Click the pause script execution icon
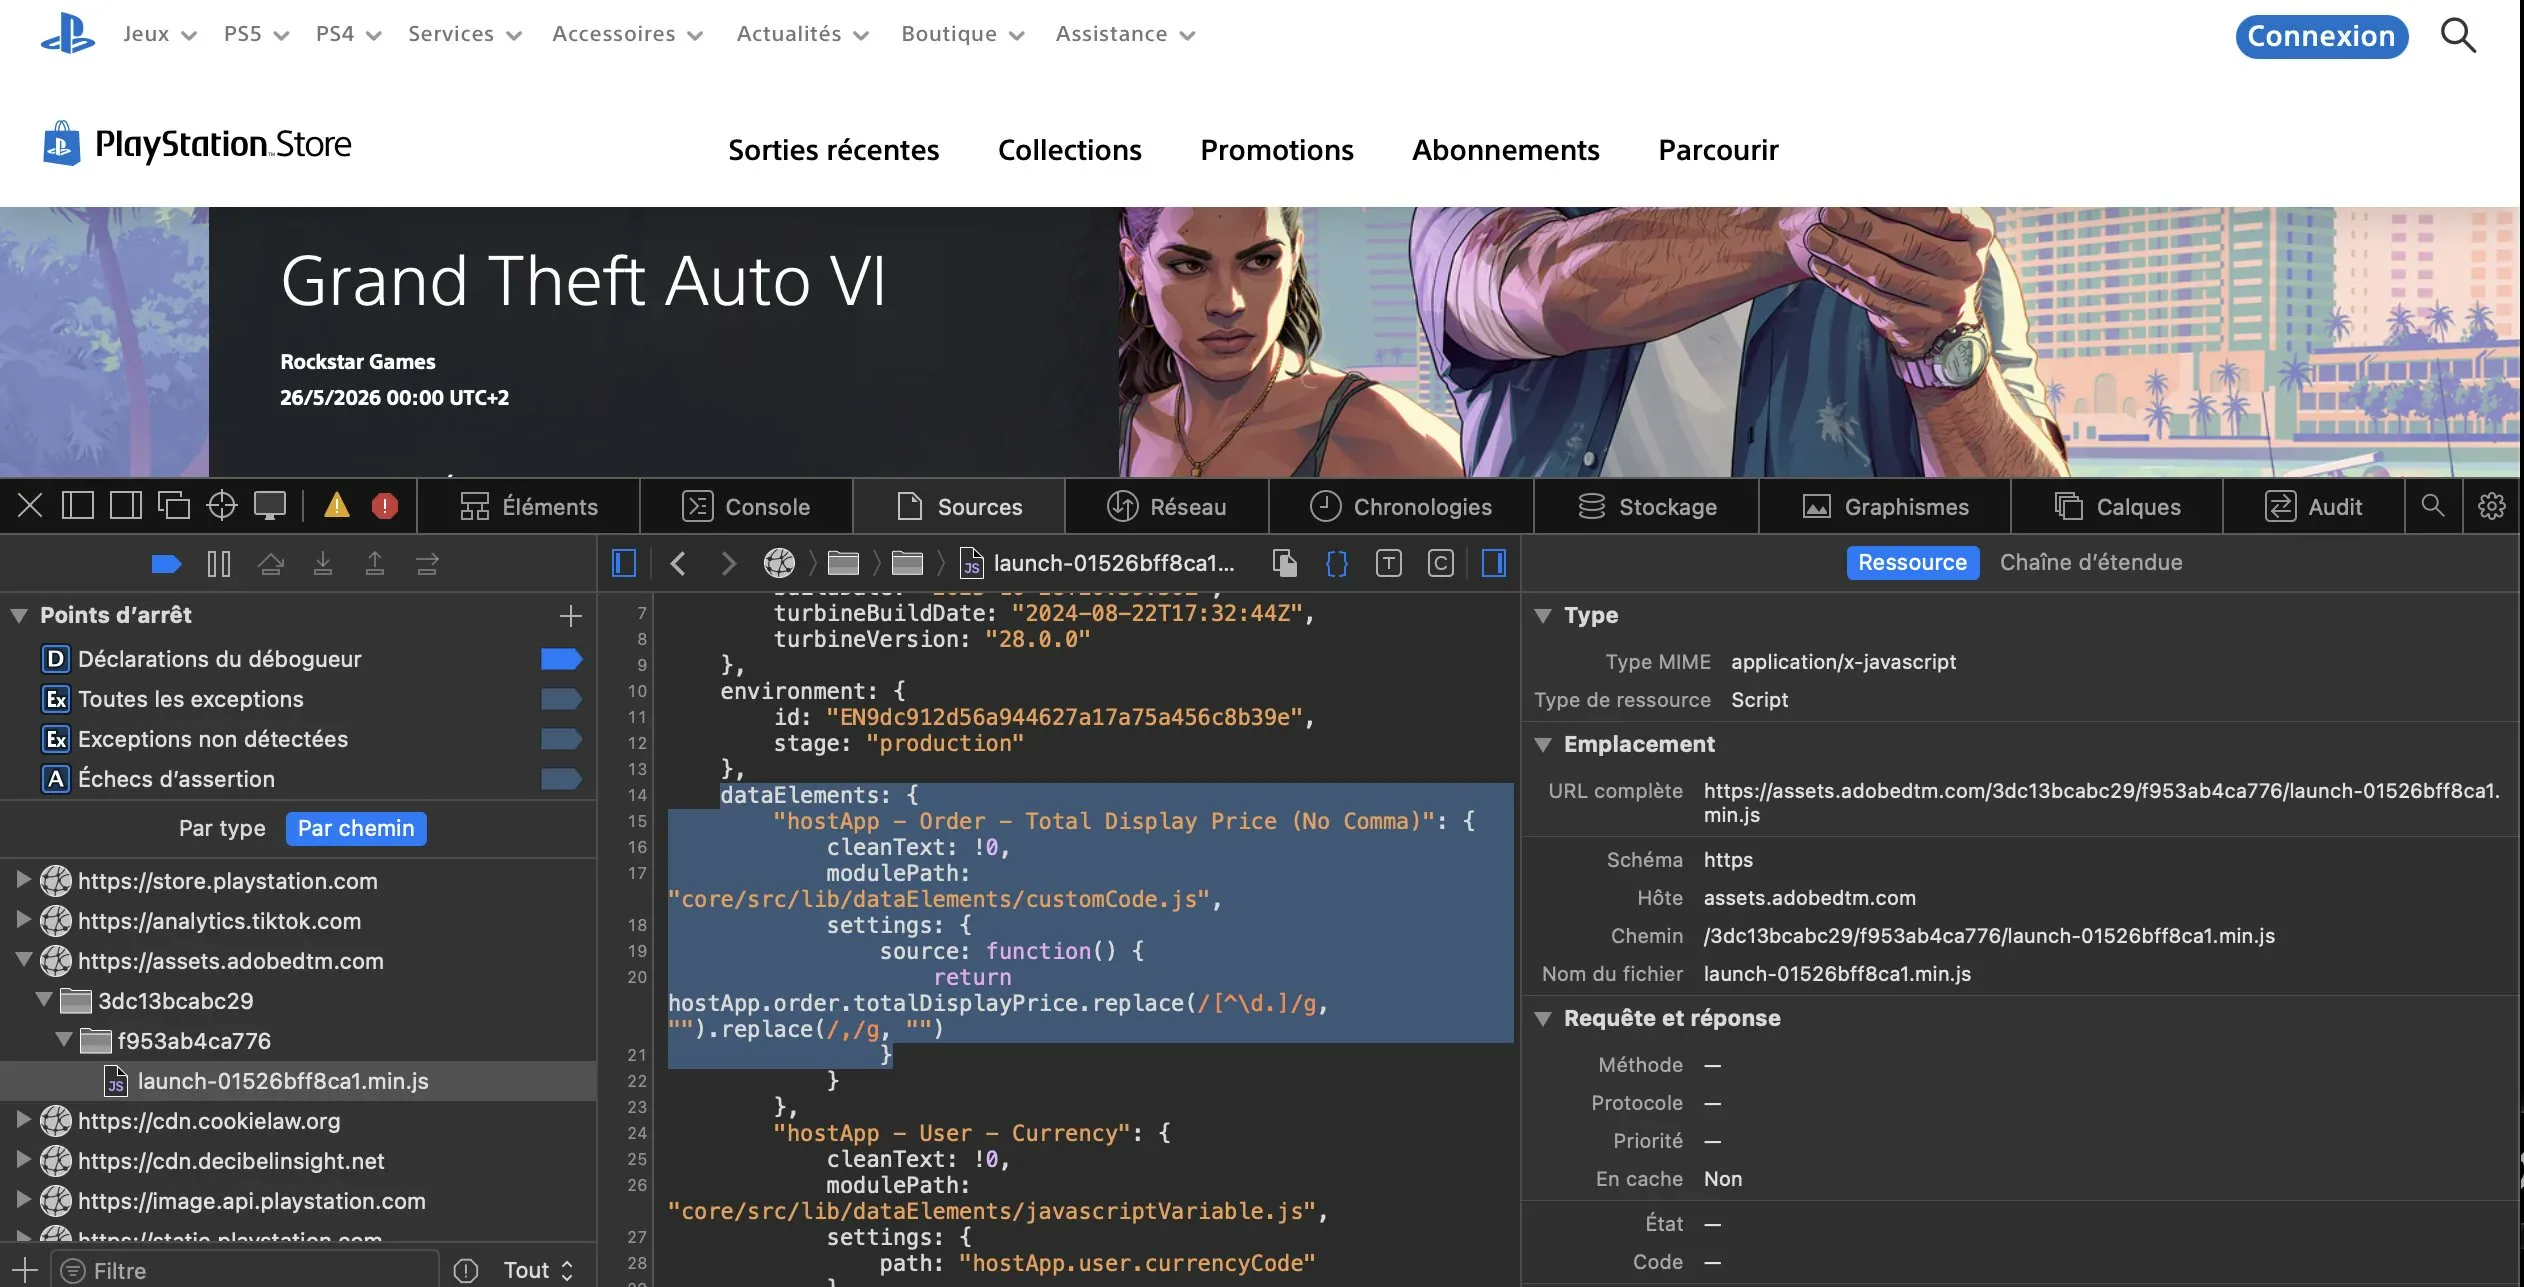The image size is (2524, 1287). 218,564
